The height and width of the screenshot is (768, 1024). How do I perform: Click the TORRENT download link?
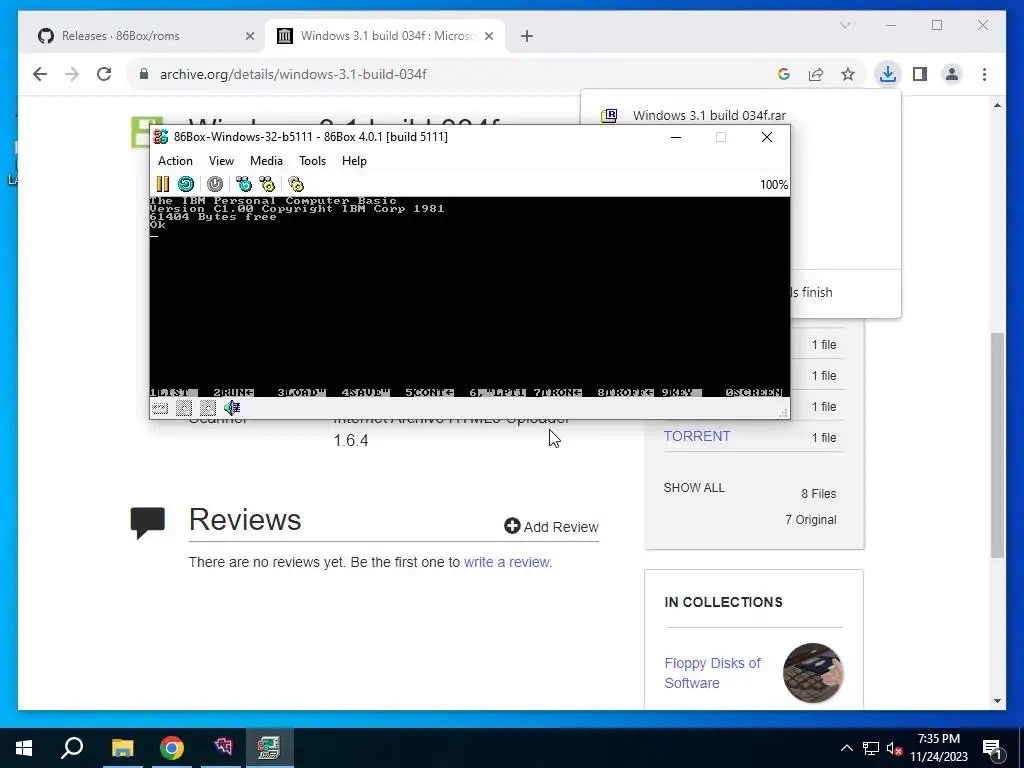(697, 436)
